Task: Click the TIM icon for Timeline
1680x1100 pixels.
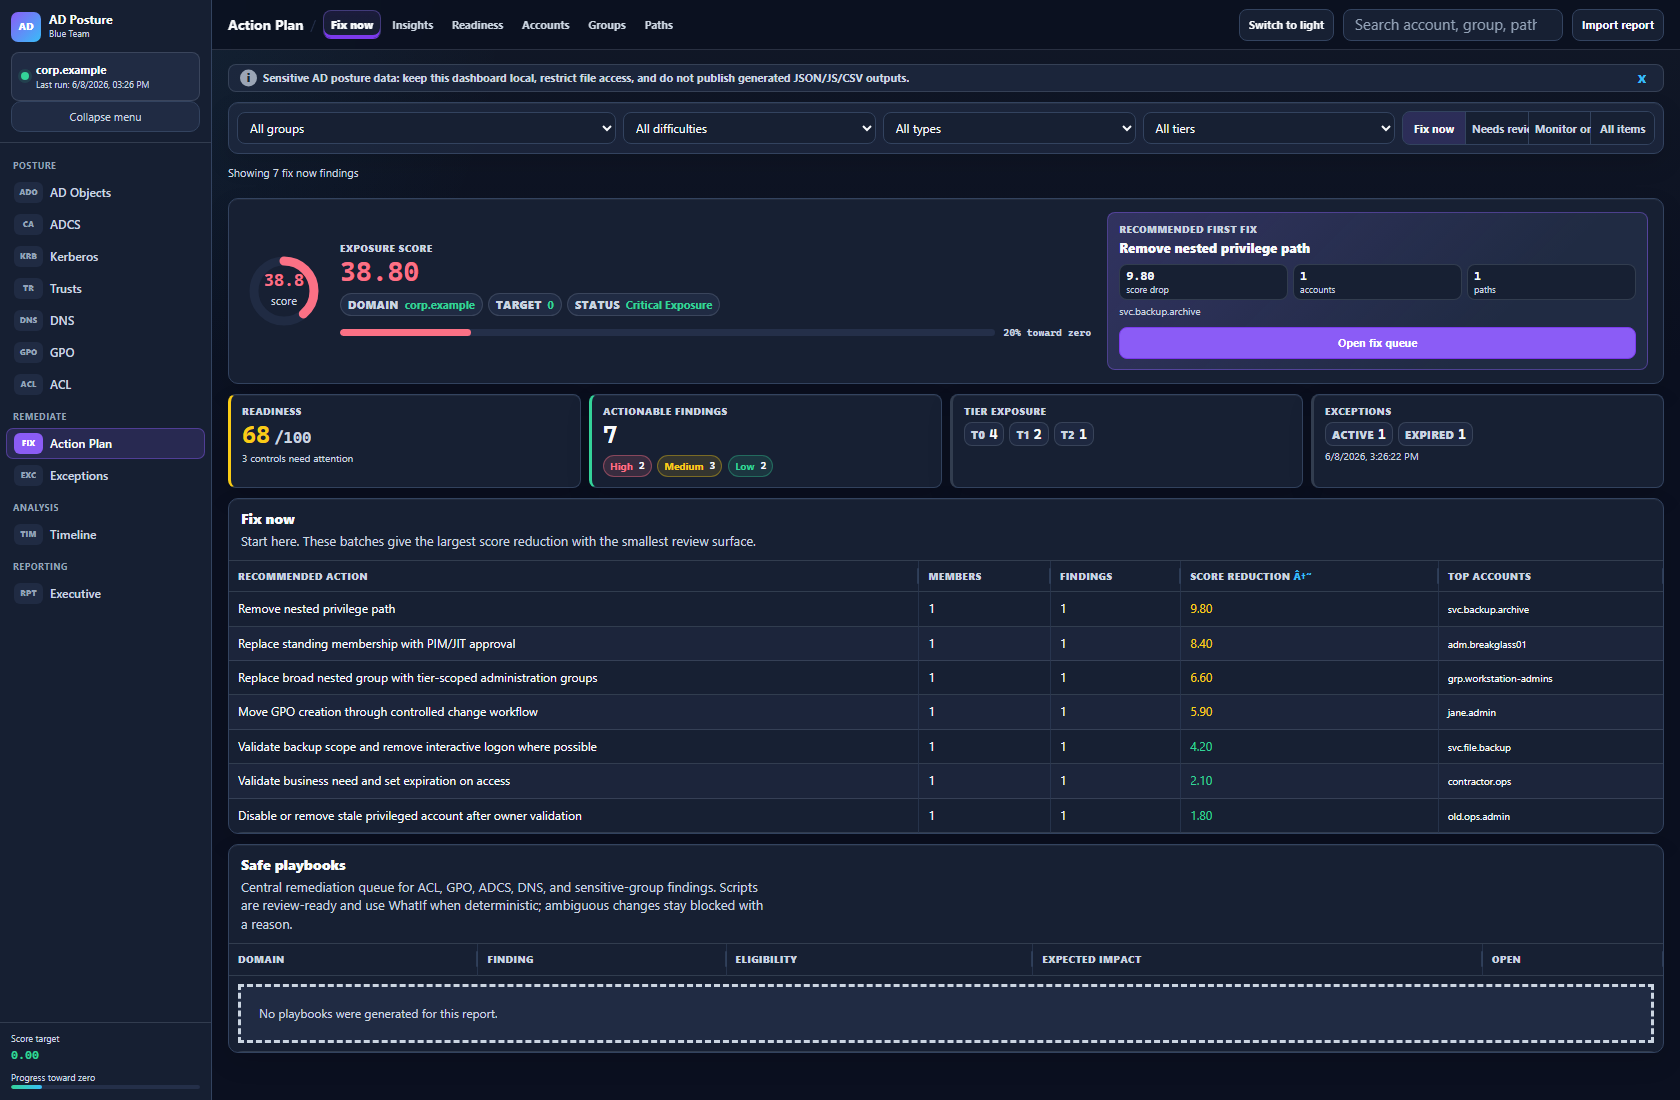Action: [28, 535]
